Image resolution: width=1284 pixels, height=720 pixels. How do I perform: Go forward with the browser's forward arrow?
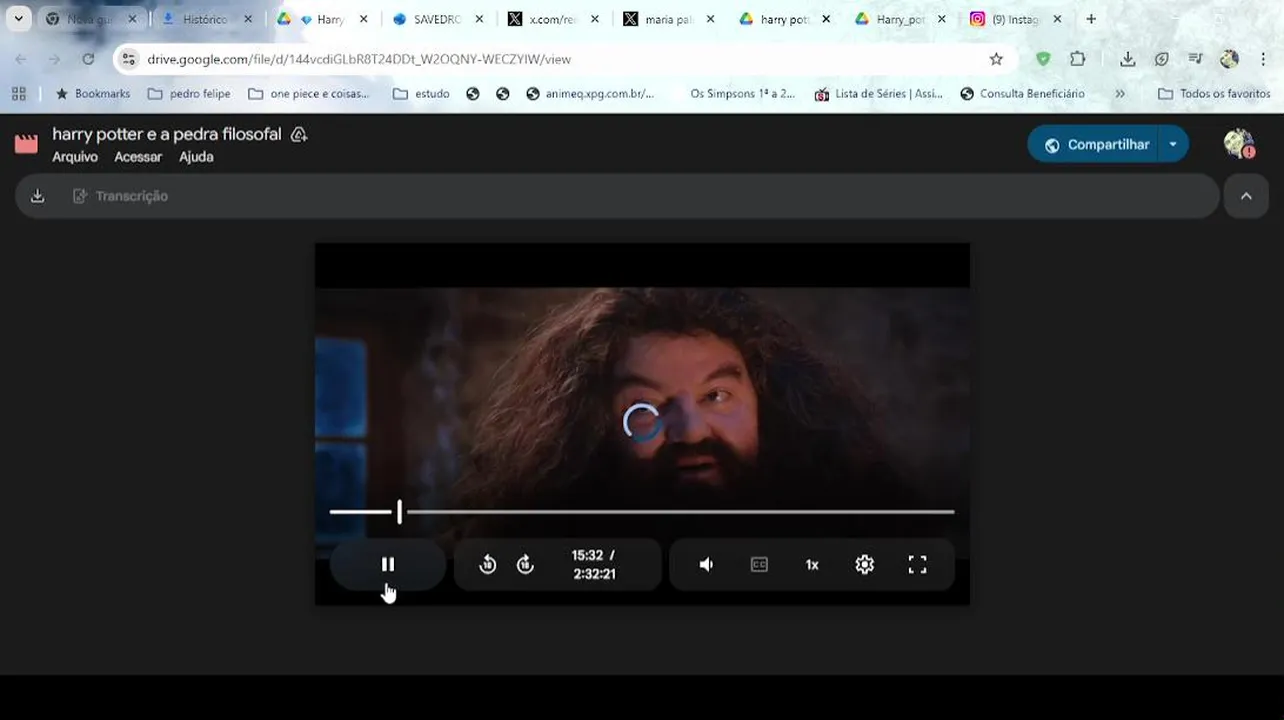(54, 59)
